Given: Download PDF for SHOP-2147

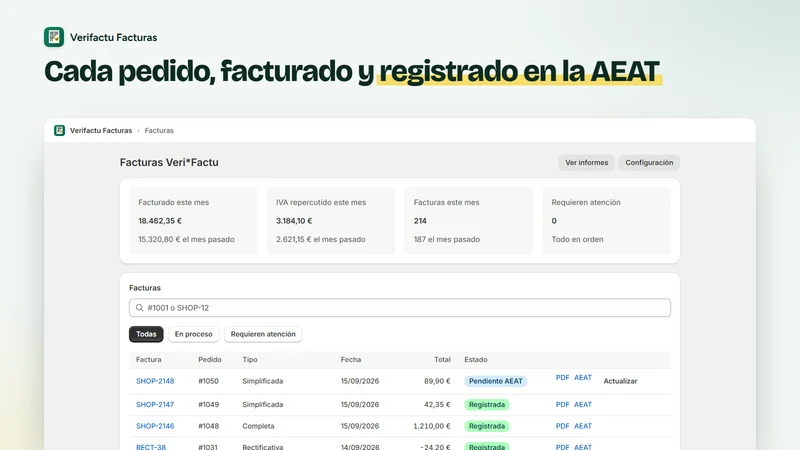Looking at the screenshot, I should 562,405.
